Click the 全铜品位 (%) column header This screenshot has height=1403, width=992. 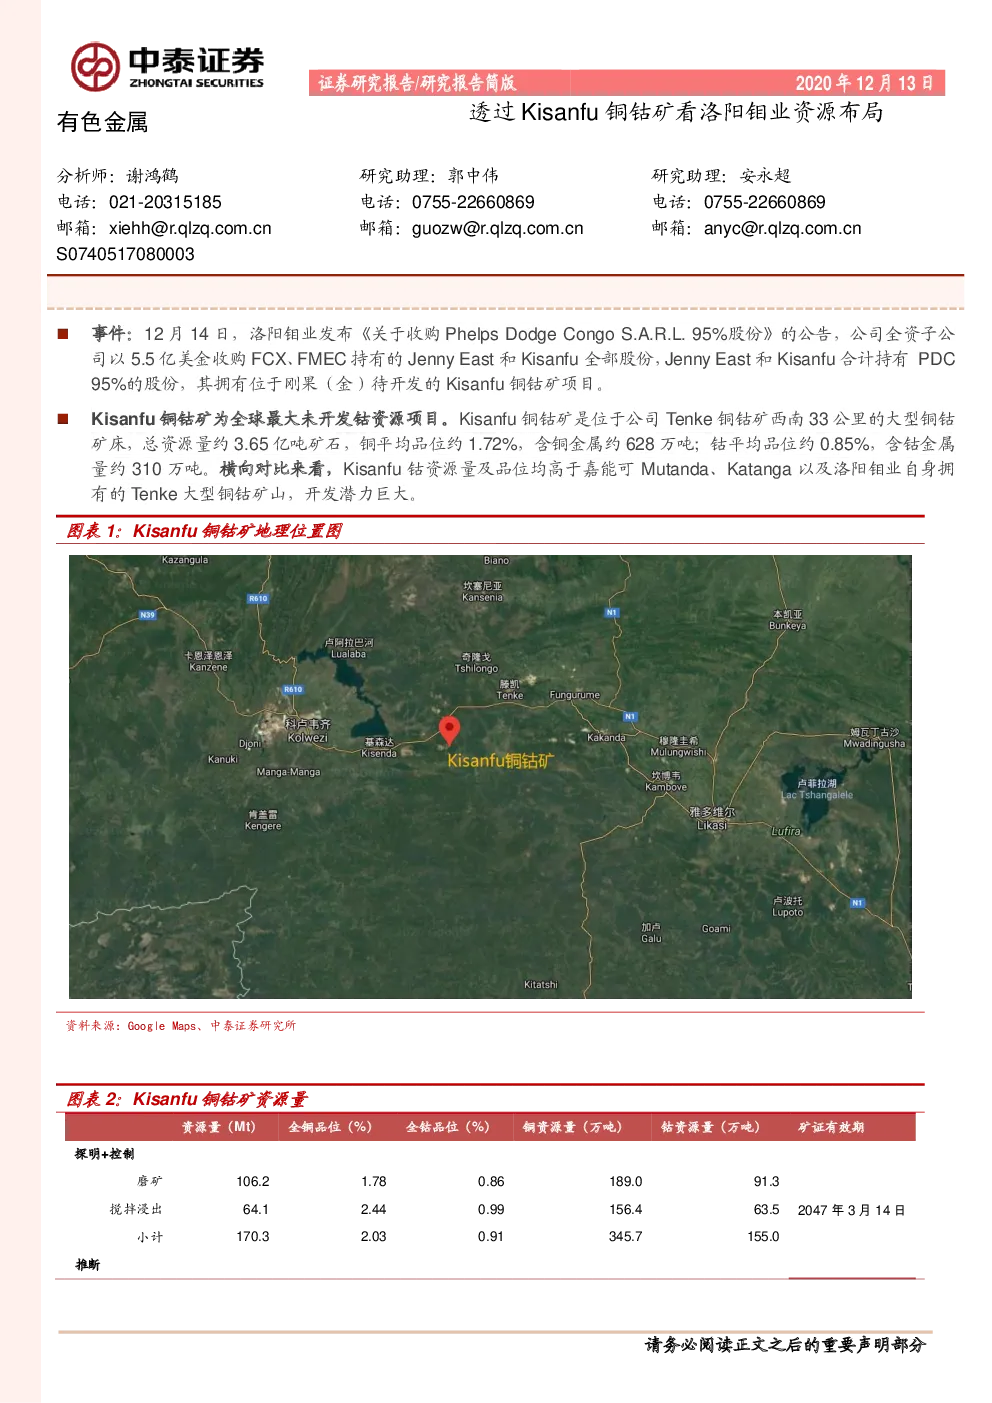click(330, 1127)
